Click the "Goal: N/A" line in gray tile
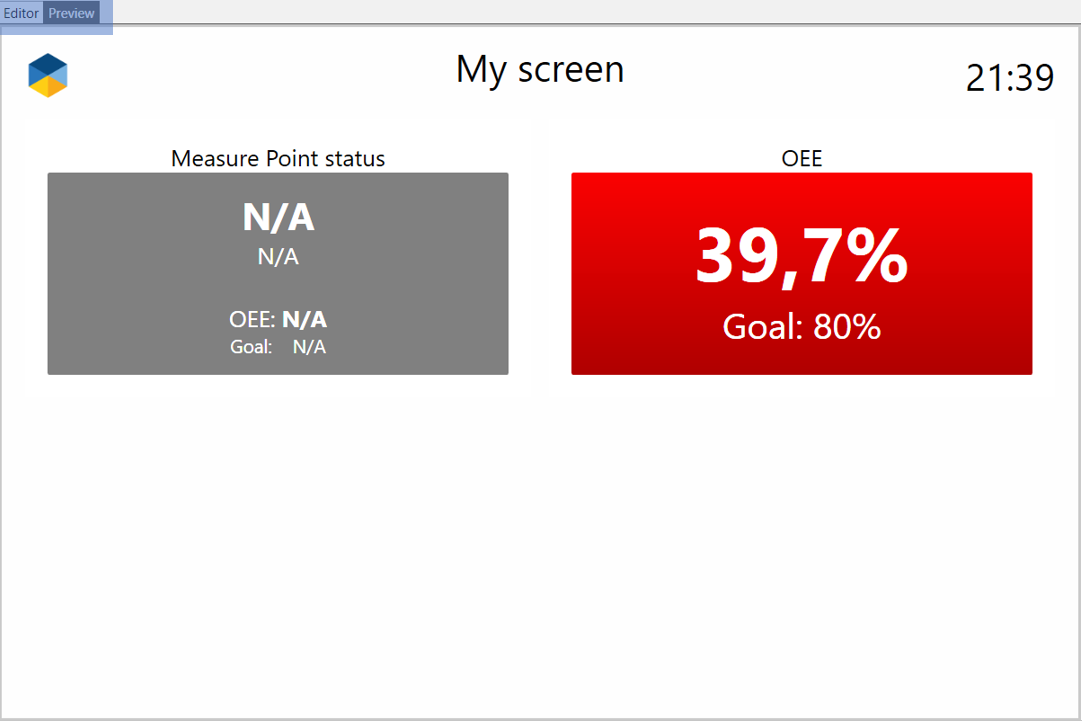 [x=278, y=347]
